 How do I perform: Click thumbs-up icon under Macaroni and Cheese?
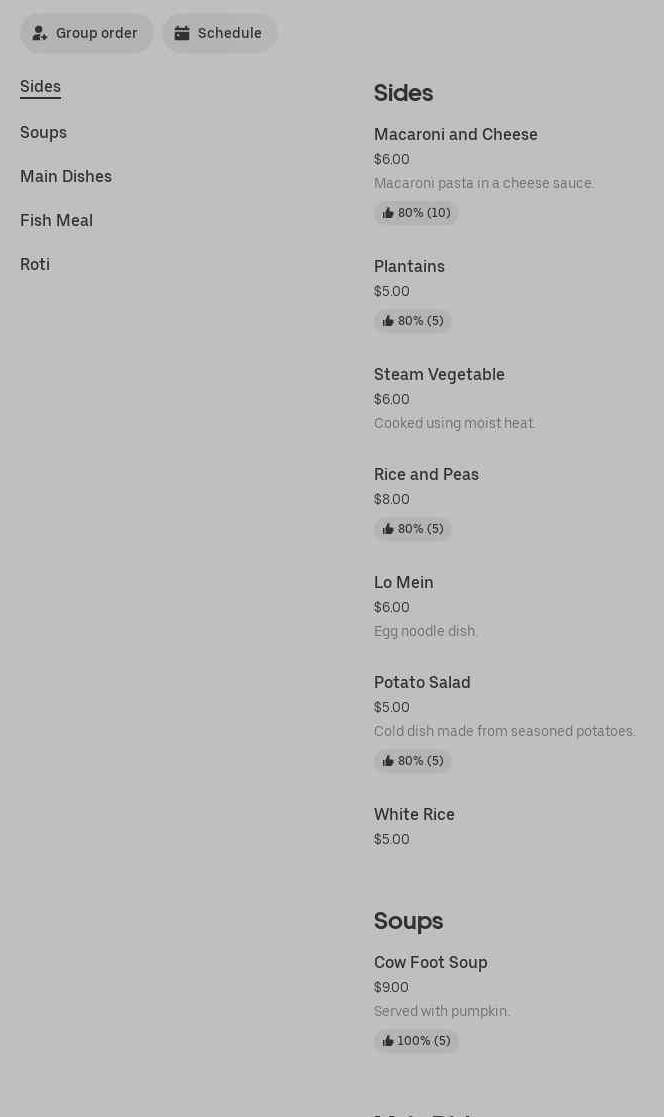point(388,213)
